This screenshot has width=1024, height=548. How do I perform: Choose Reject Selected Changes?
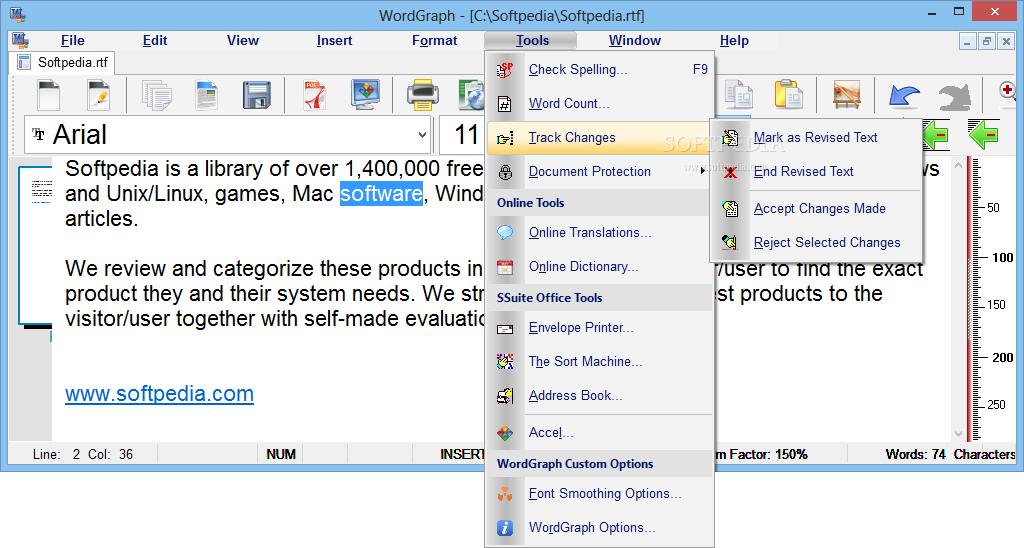816,242
